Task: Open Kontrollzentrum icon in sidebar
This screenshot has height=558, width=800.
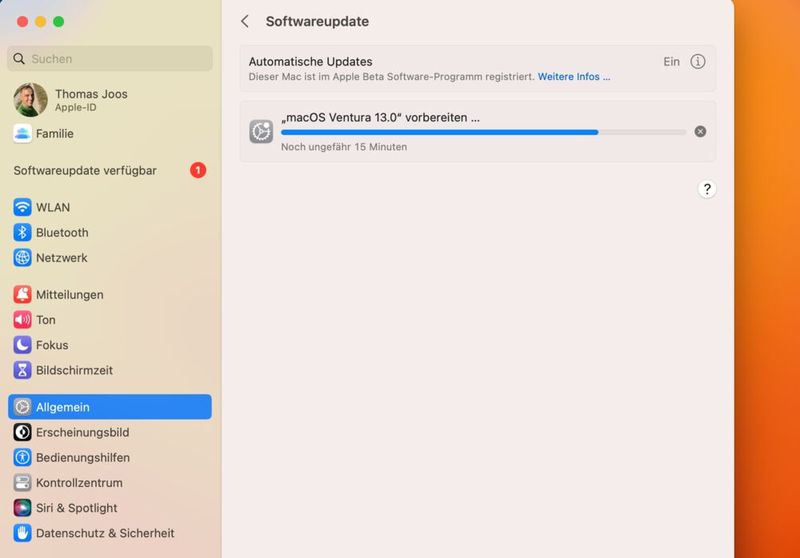Action: 22,483
